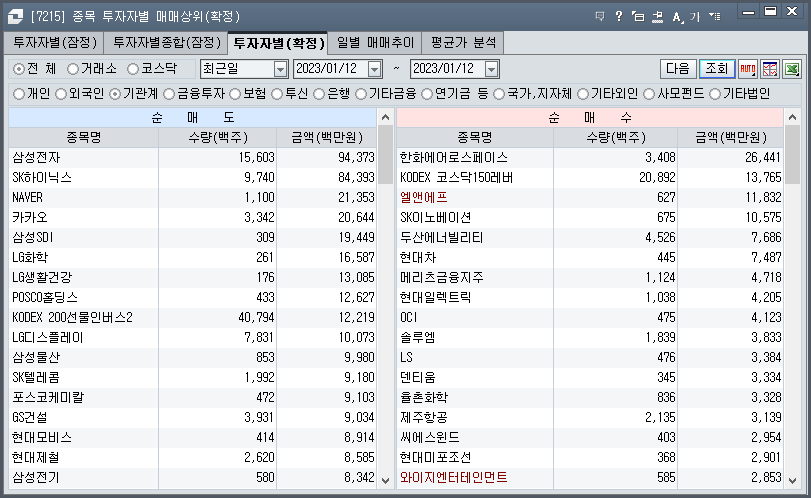Sort by 수량(백주) in 순매수 table
811x498 pixels.
point(615,137)
